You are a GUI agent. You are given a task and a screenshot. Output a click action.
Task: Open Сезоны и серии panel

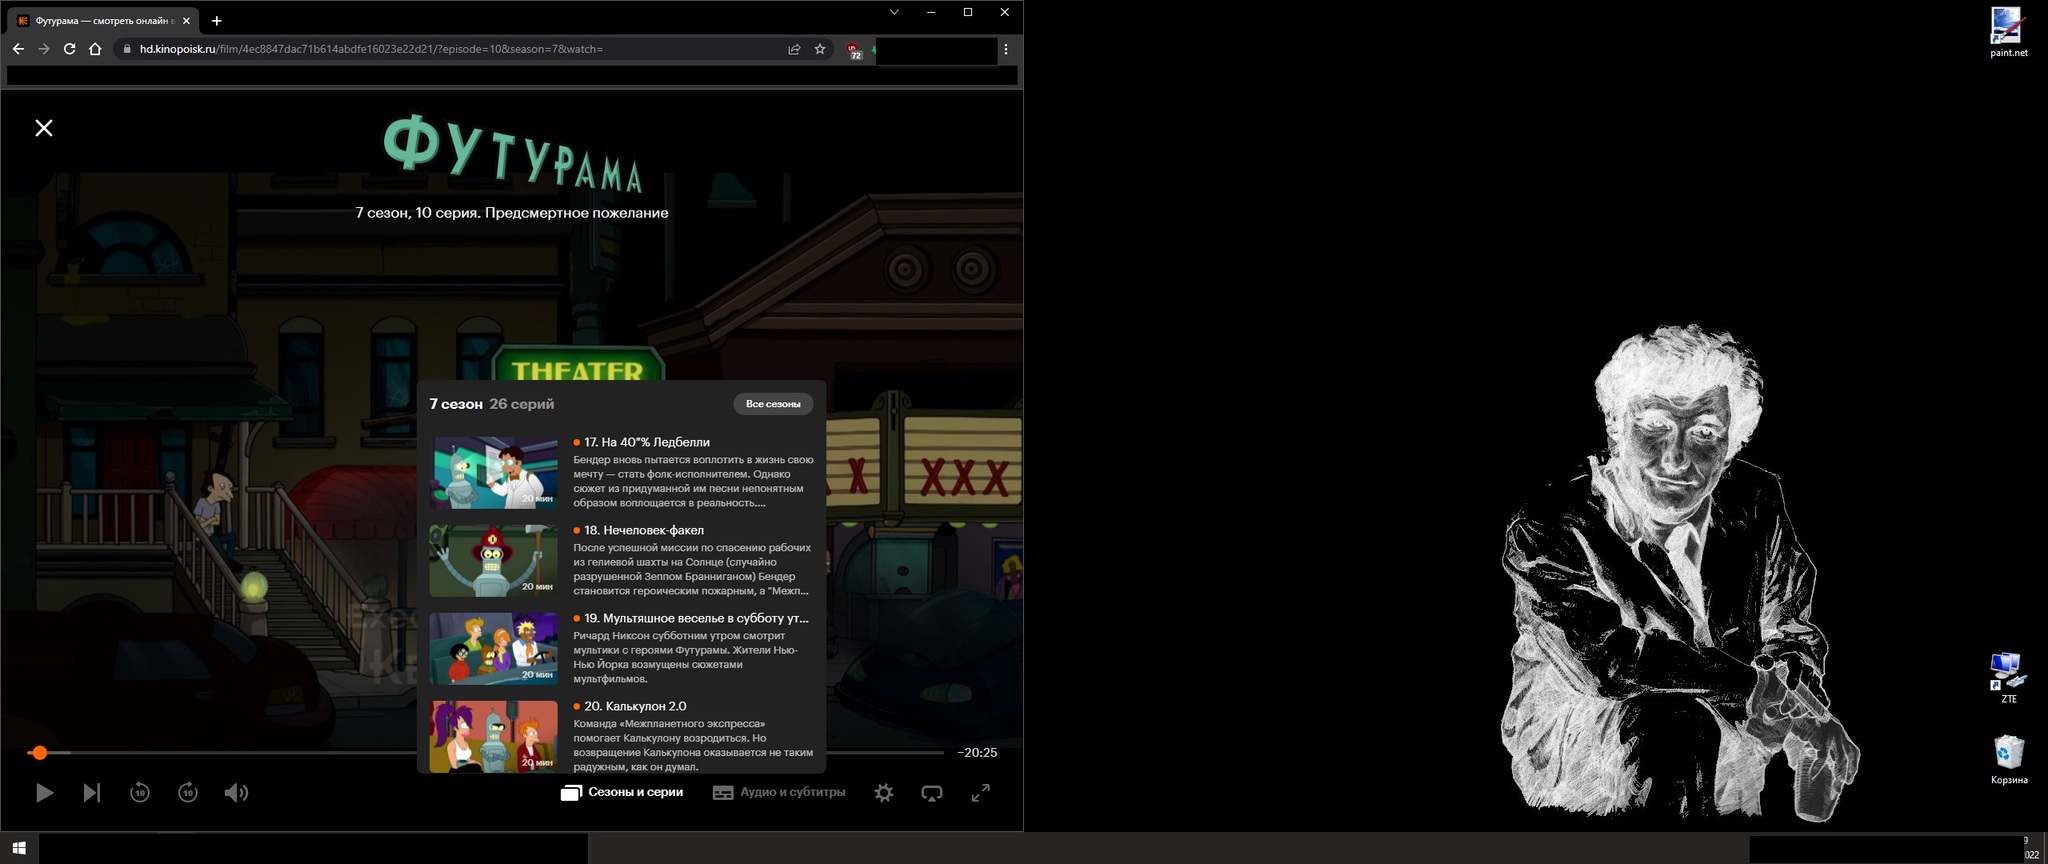pos(622,792)
